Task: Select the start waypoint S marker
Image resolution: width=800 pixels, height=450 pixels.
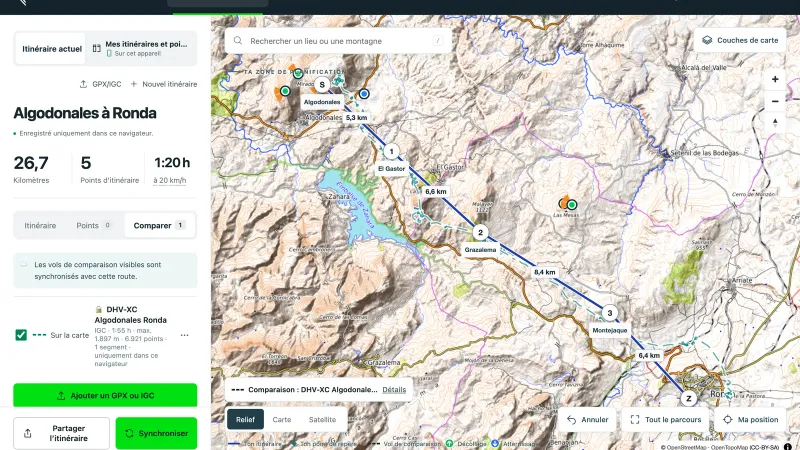Action: [x=321, y=85]
